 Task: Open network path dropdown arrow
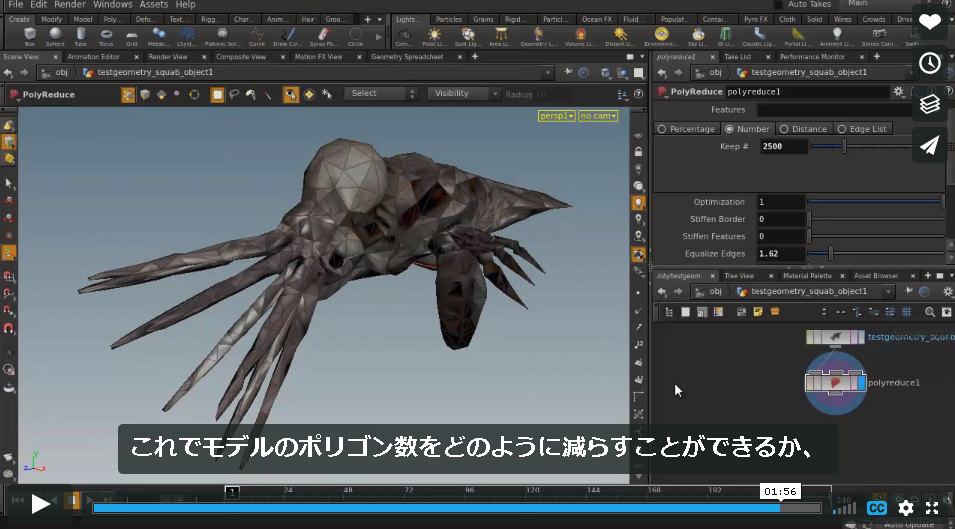(x=889, y=292)
